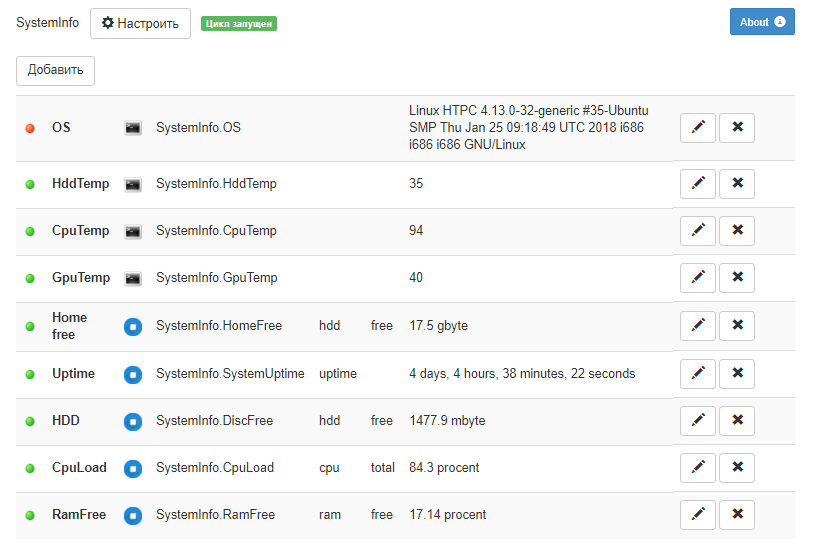Edit the Uptime row with pencil icon

coord(698,374)
